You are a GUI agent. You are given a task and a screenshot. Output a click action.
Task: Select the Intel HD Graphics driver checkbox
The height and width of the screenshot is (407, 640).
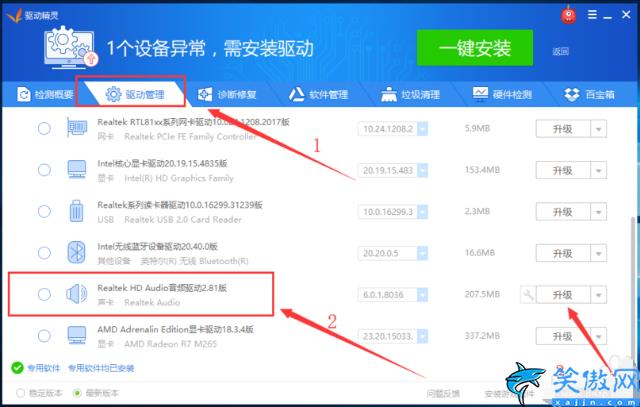(x=44, y=170)
